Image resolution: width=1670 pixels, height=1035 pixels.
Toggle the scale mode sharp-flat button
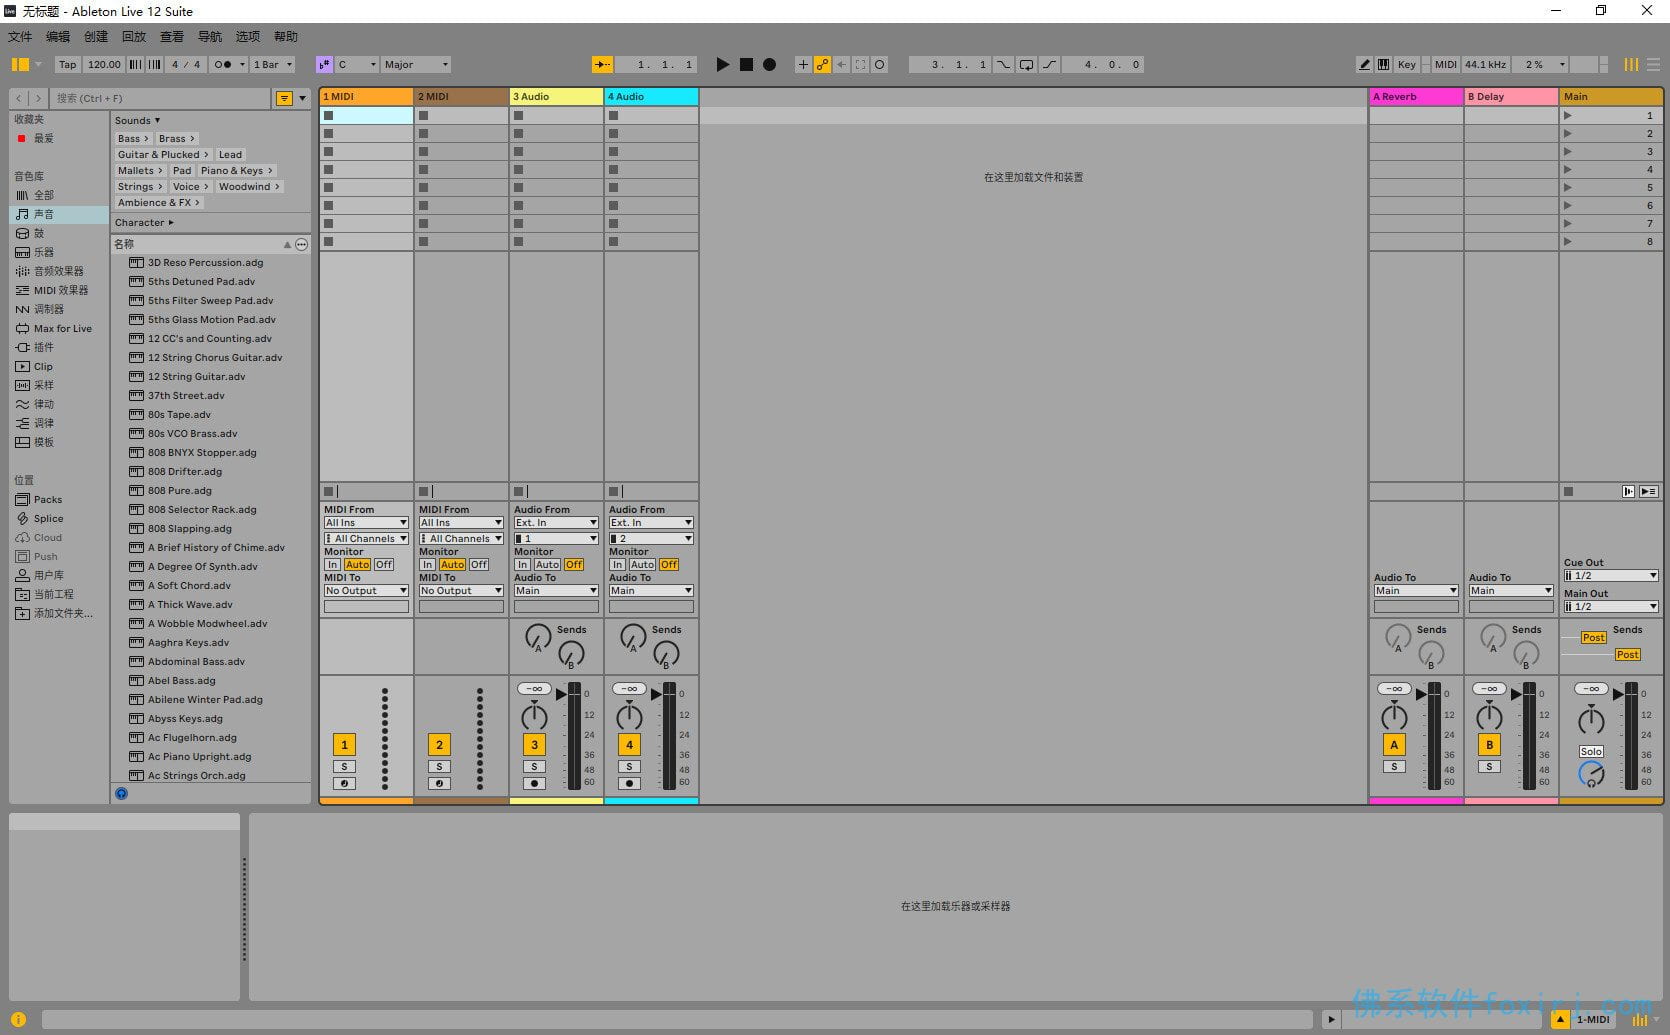tap(324, 64)
